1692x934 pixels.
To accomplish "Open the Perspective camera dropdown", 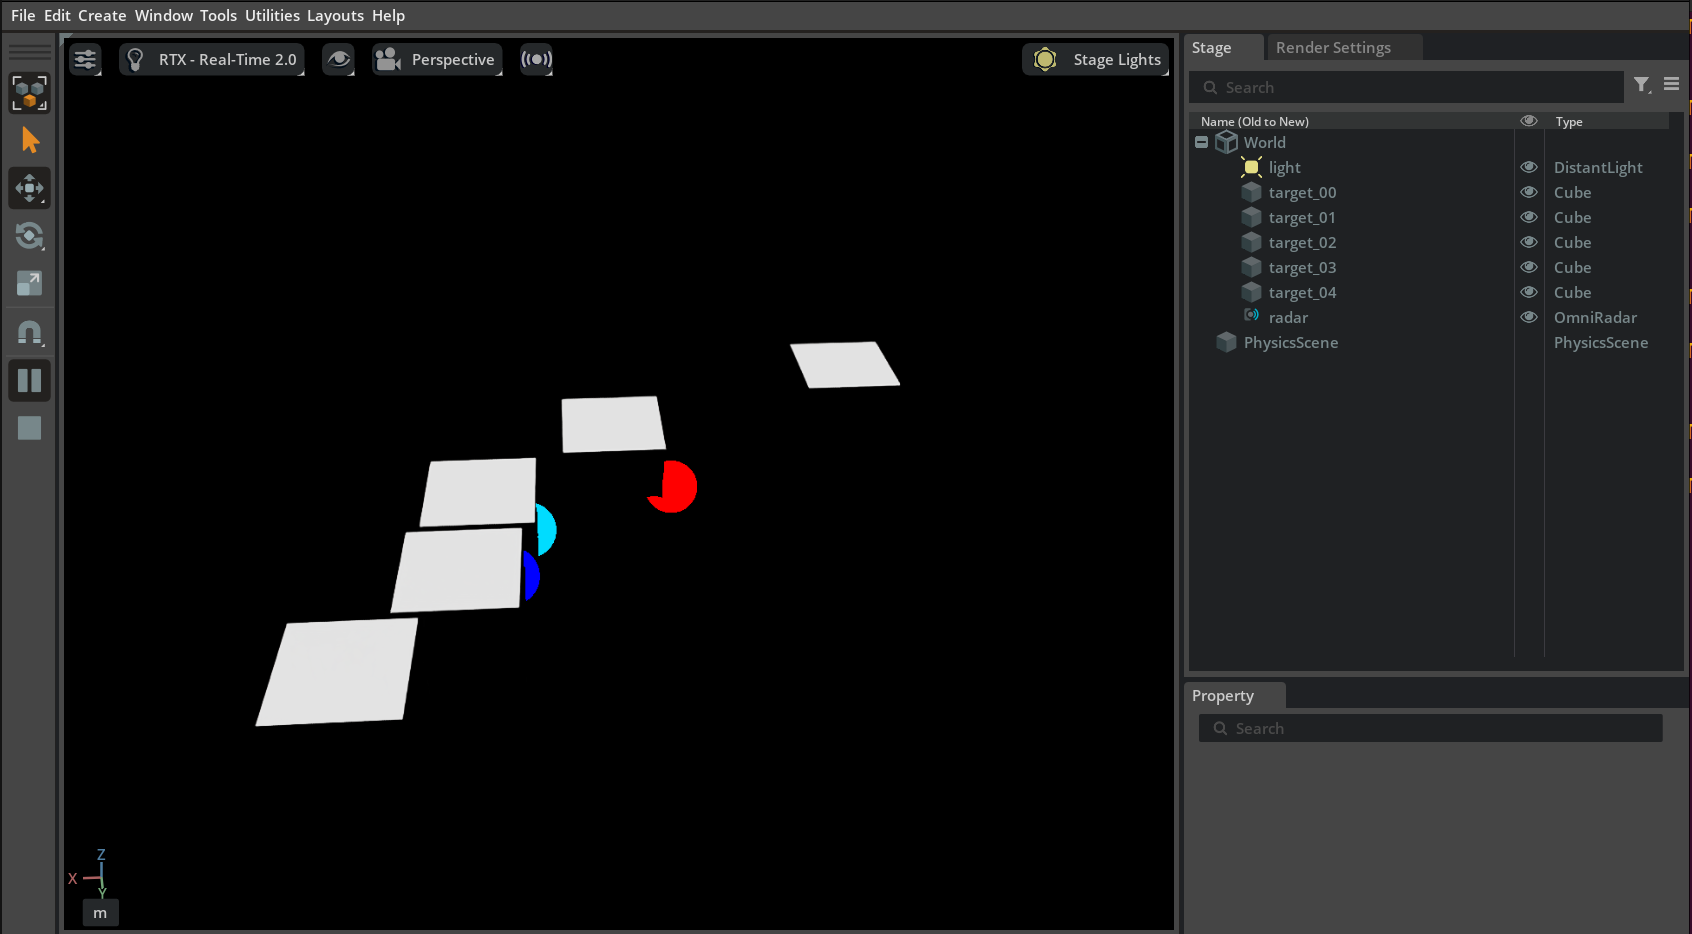I will coord(437,59).
